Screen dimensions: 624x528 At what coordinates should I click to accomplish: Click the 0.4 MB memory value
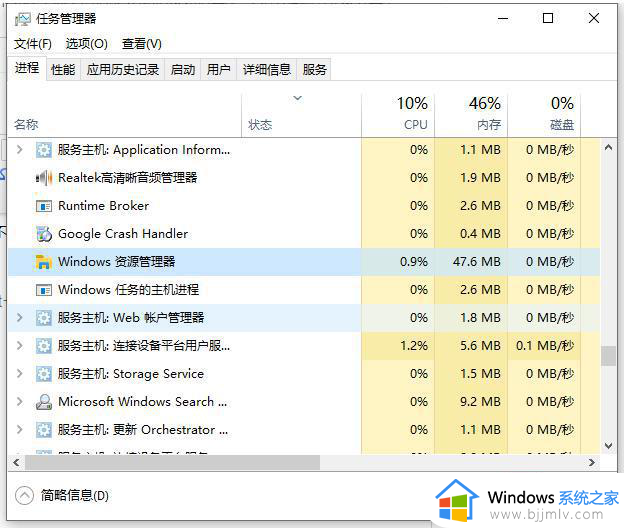click(x=480, y=234)
